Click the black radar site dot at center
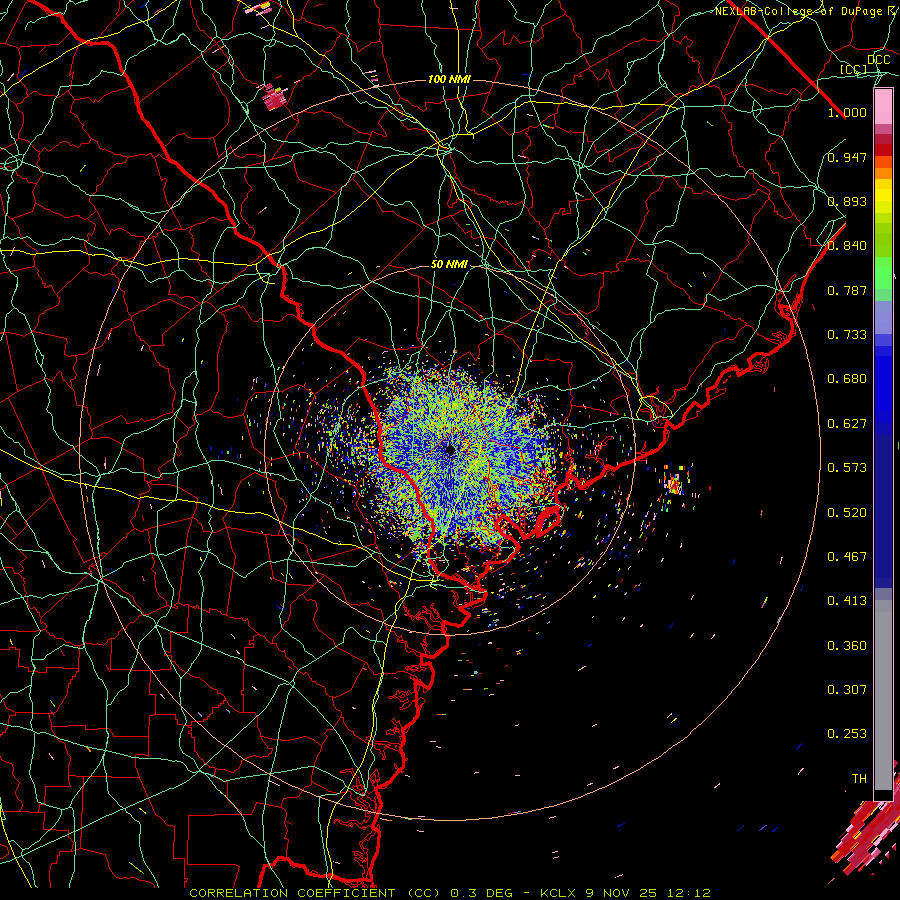 click(x=450, y=450)
